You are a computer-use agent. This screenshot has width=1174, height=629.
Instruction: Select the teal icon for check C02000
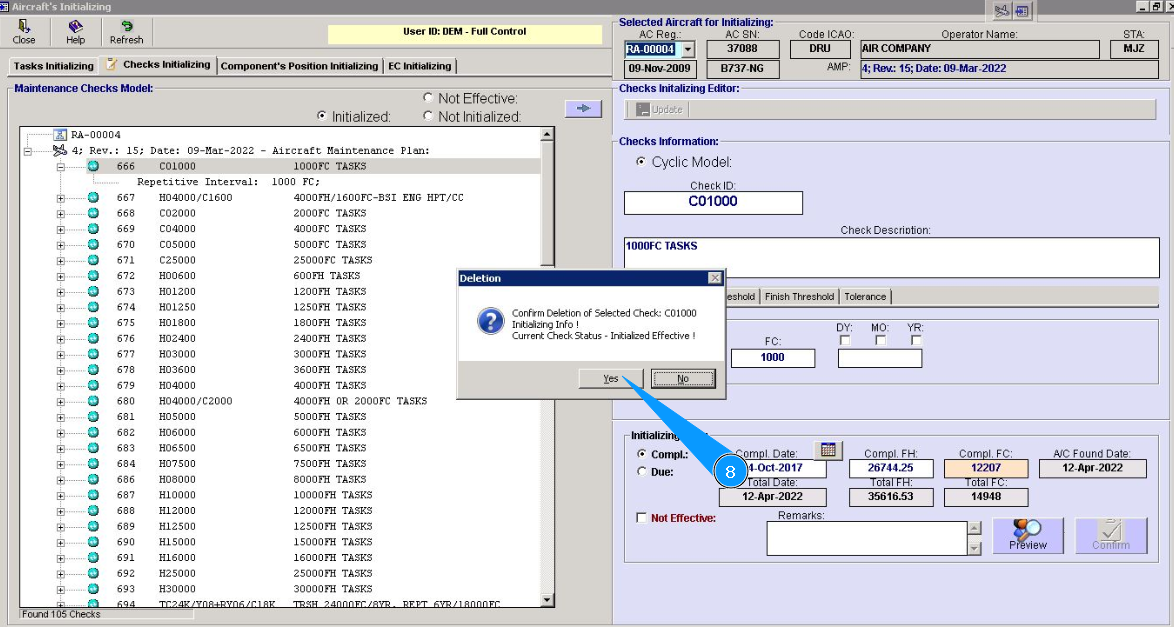(93, 213)
